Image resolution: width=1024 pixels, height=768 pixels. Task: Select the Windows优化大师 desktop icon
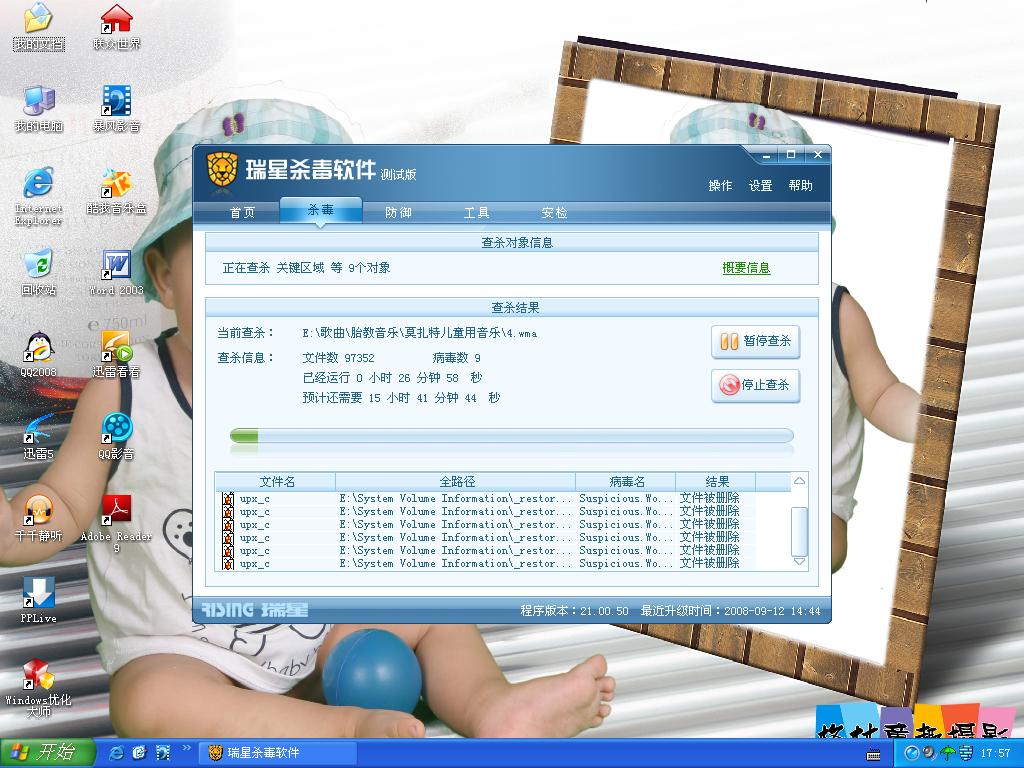tap(39, 688)
